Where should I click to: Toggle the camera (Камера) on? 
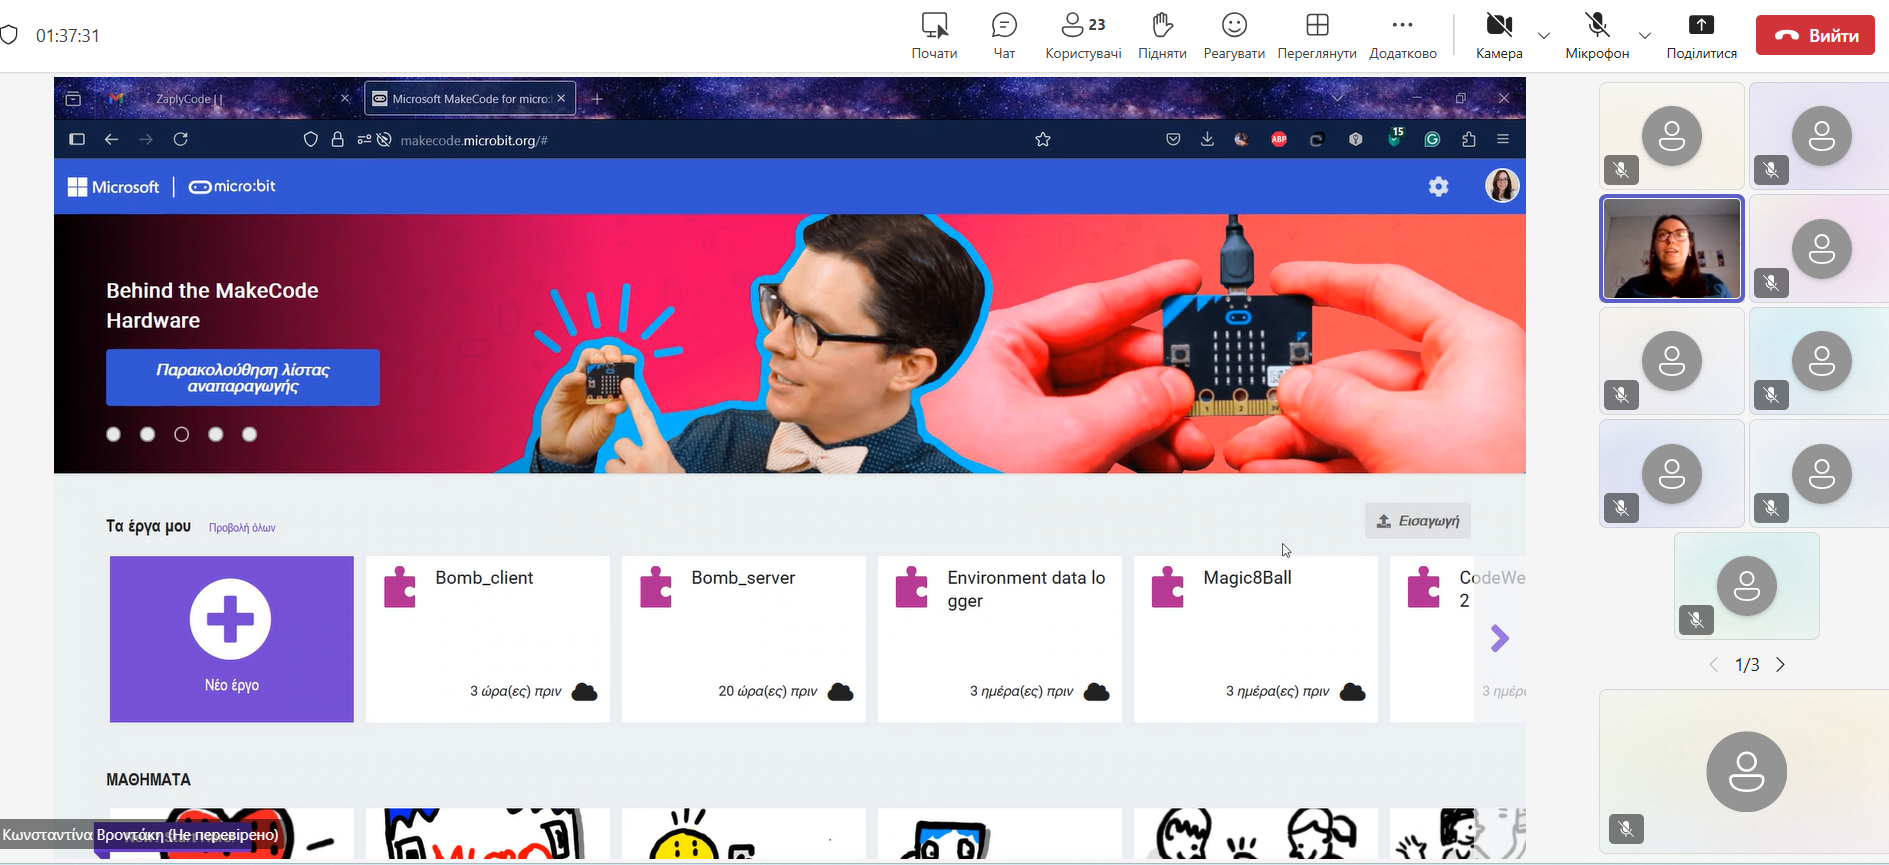[1498, 35]
